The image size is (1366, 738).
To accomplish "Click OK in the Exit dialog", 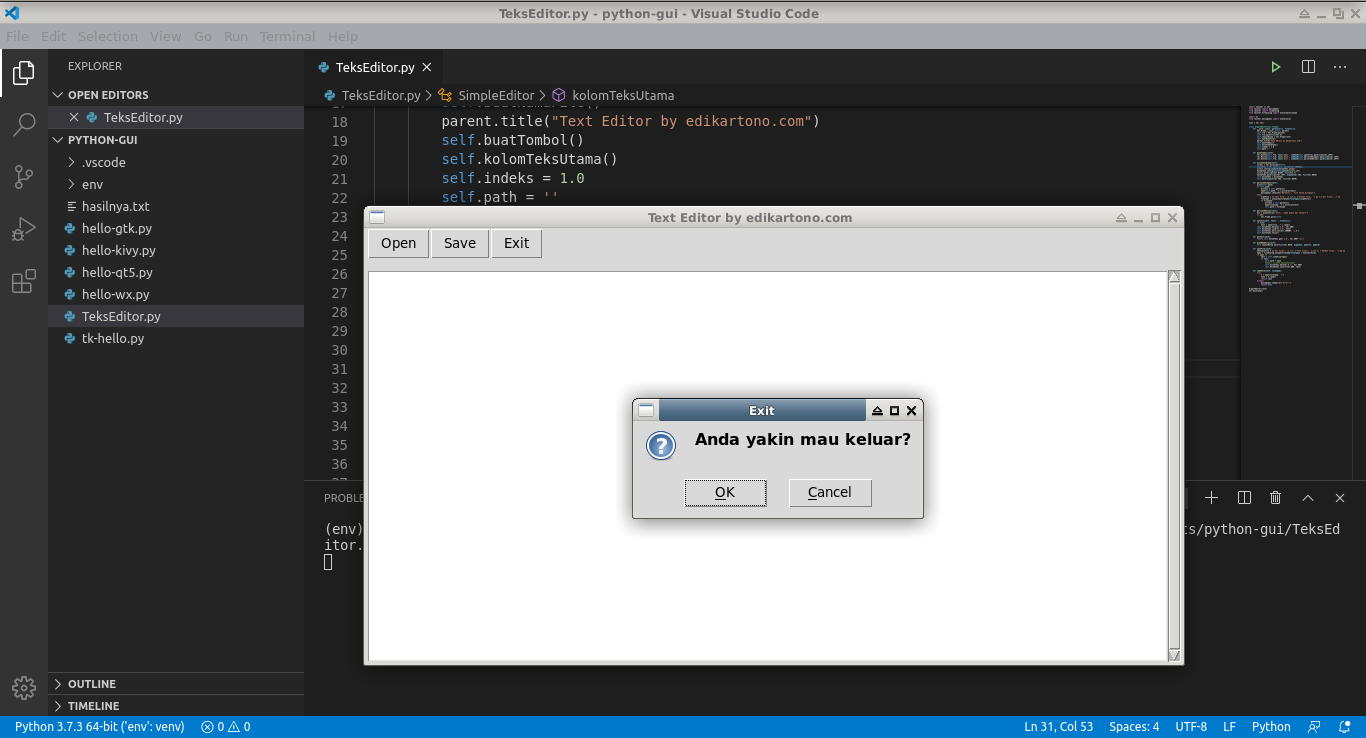I will (x=725, y=492).
